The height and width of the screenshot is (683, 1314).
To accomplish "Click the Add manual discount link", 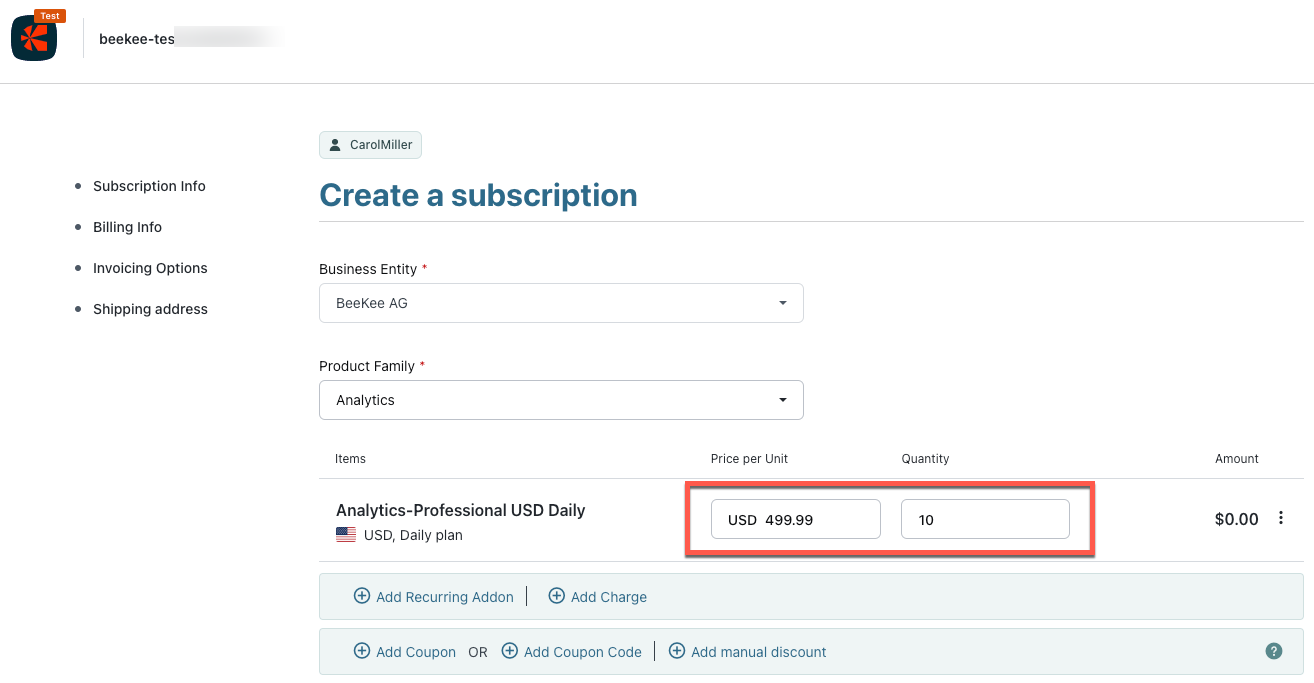I will 758,652.
